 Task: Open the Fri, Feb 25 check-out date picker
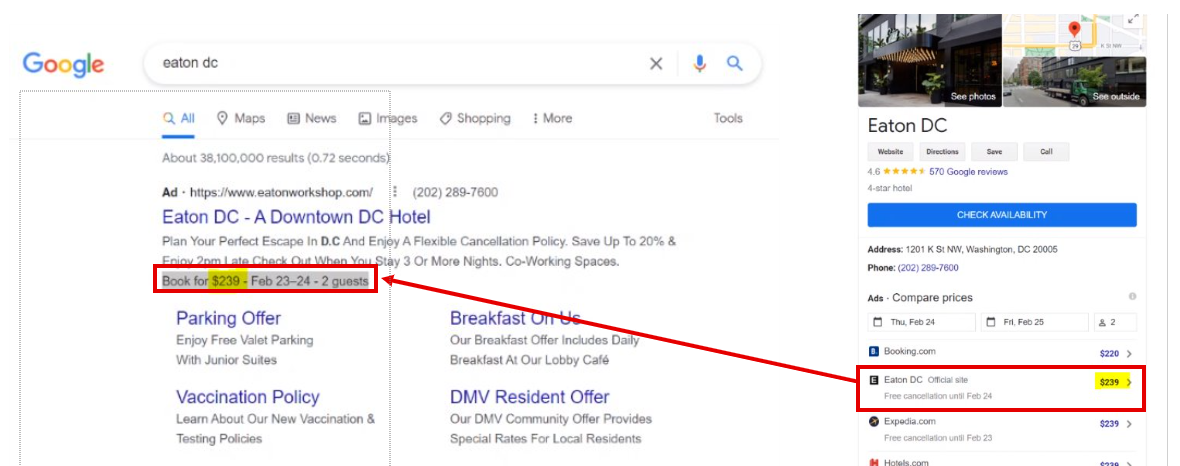[x=1033, y=322]
